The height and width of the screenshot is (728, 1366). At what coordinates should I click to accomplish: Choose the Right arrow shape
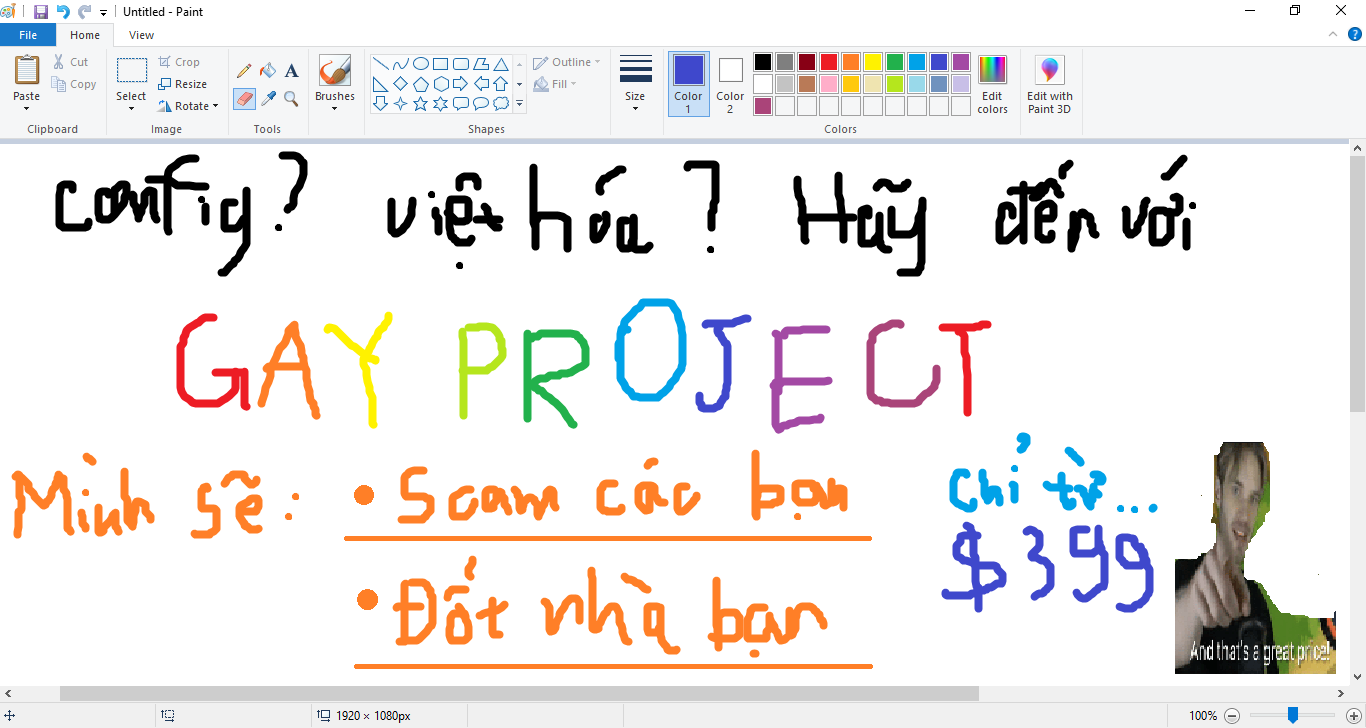[x=461, y=84]
